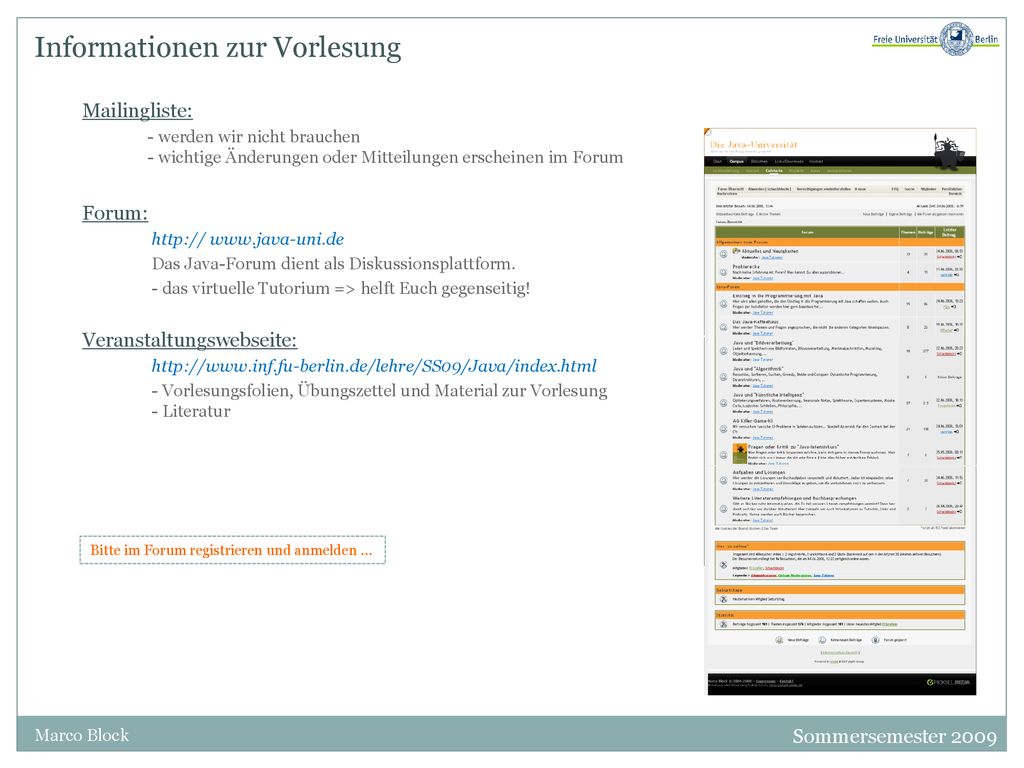Click the 'das virtuelle Tutorium' bullet line

click(x=341, y=288)
